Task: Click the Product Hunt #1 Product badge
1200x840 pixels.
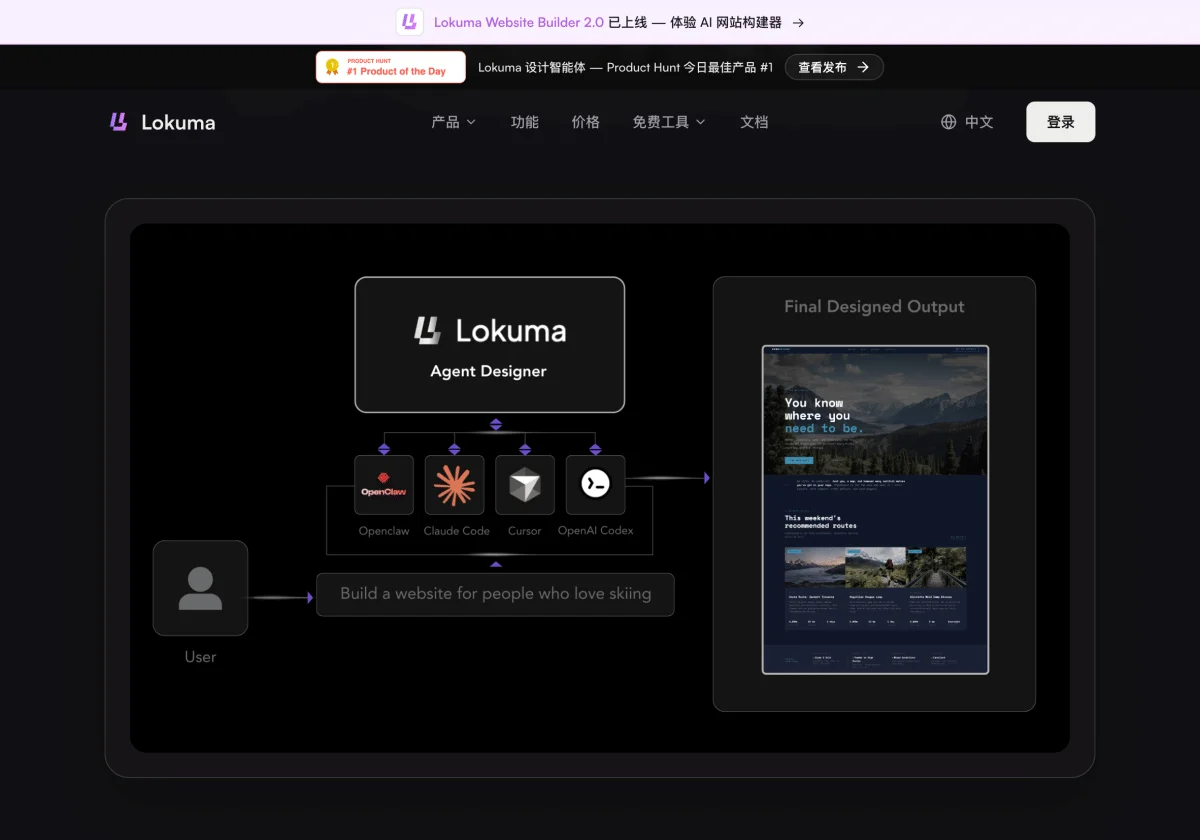Action: [391, 67]
